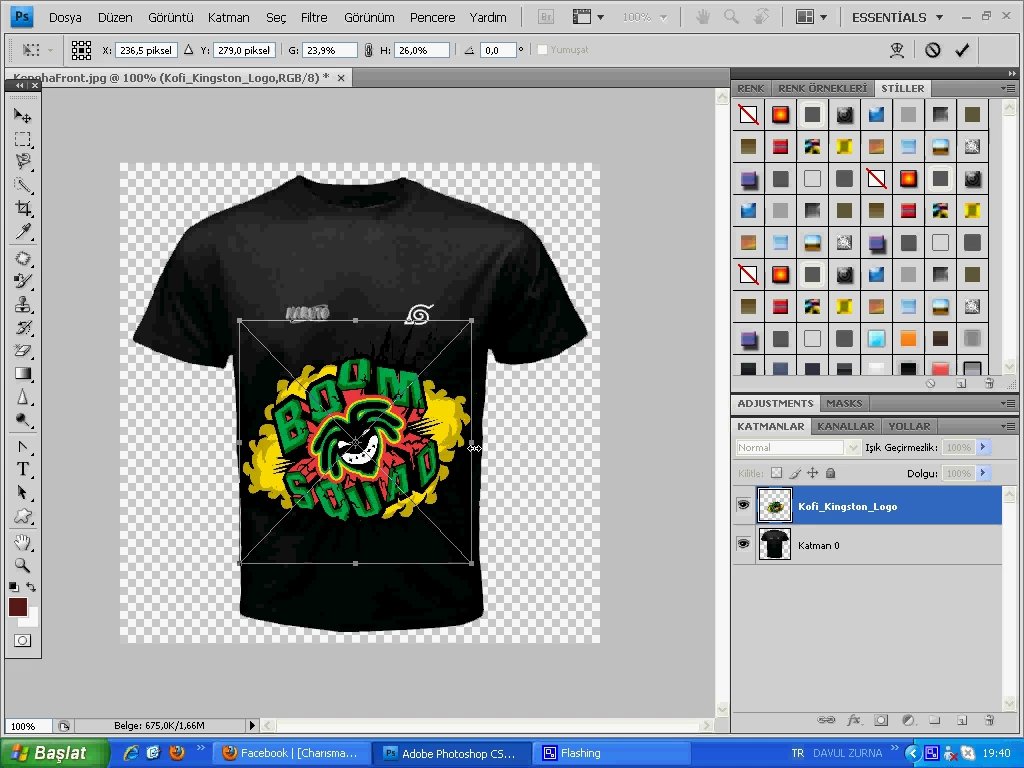Open the Başlat start button
1024x768 pixels.
(54, 753)
